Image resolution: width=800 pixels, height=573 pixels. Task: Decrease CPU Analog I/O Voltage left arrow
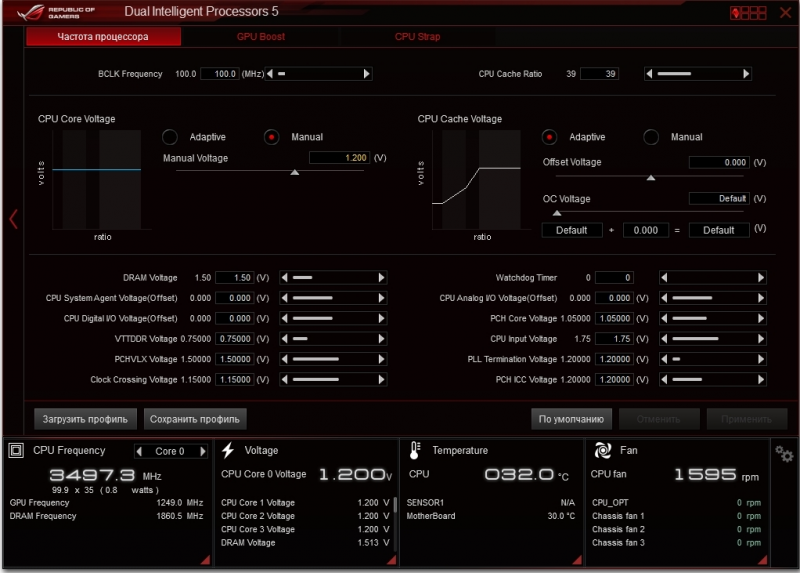click(664, 298)
